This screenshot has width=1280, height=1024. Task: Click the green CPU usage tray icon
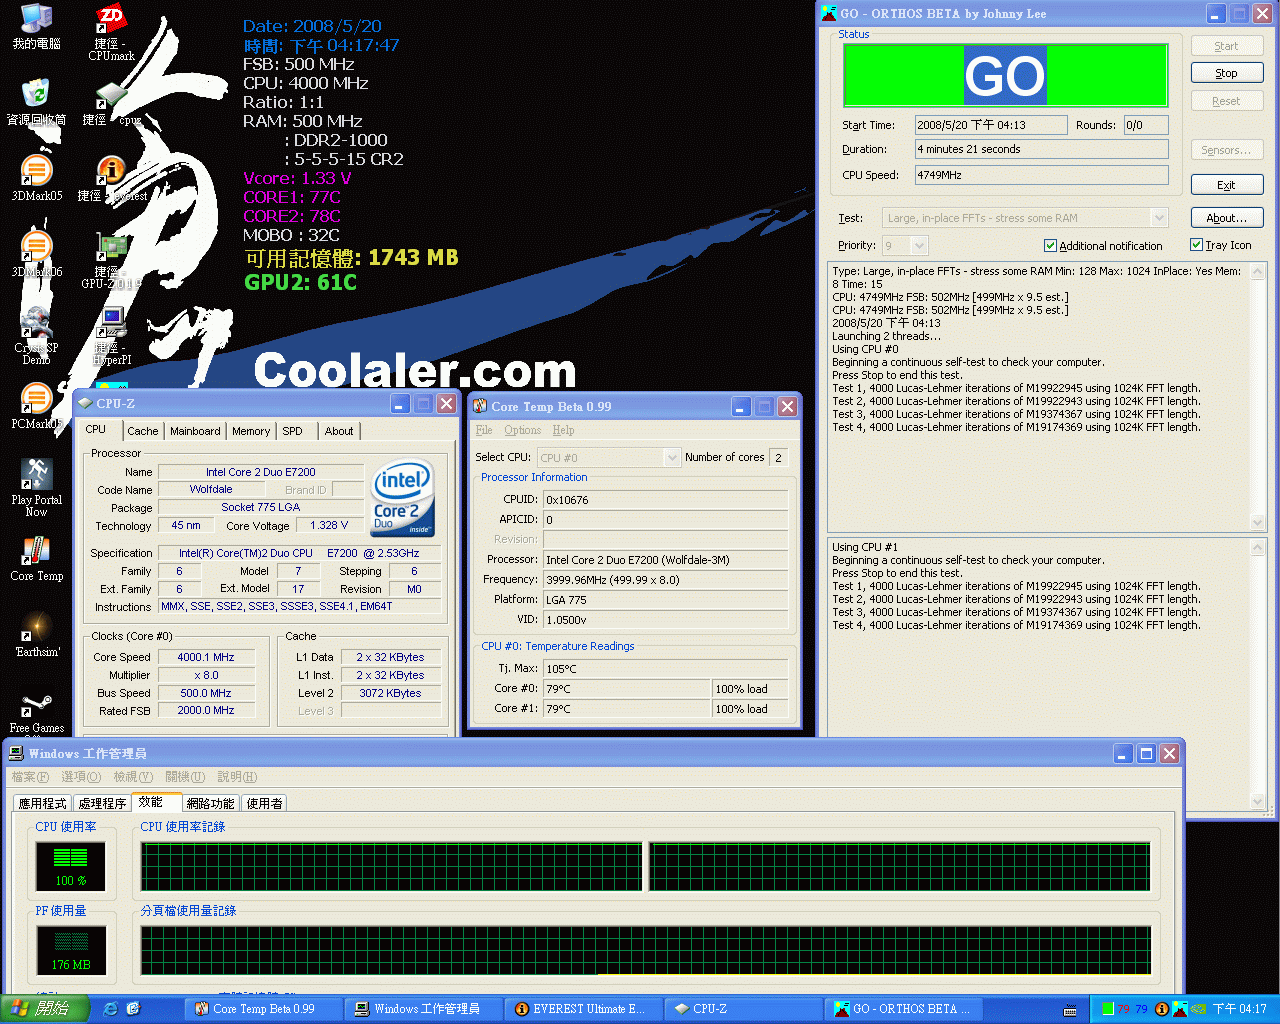tap(1108, 1009)
